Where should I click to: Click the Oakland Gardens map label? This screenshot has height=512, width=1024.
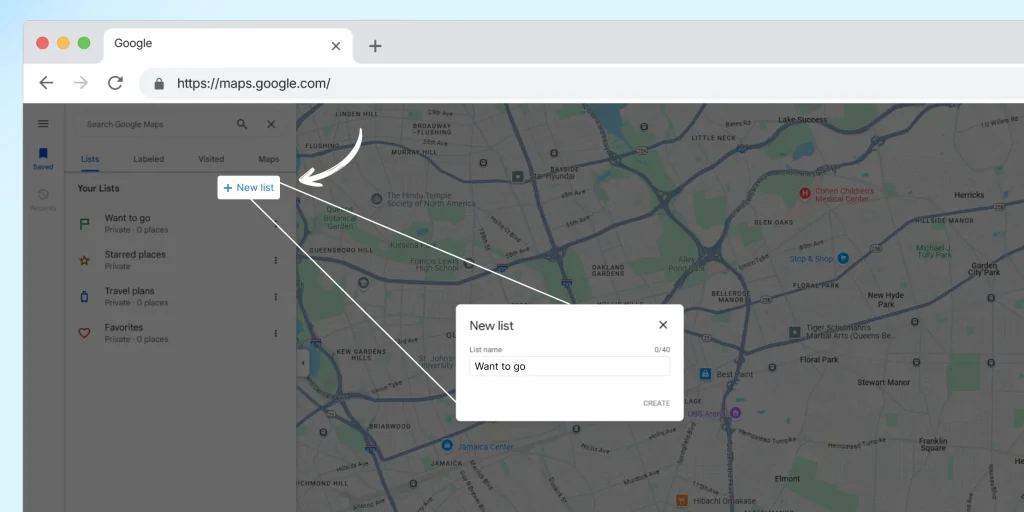pos(609,270)
